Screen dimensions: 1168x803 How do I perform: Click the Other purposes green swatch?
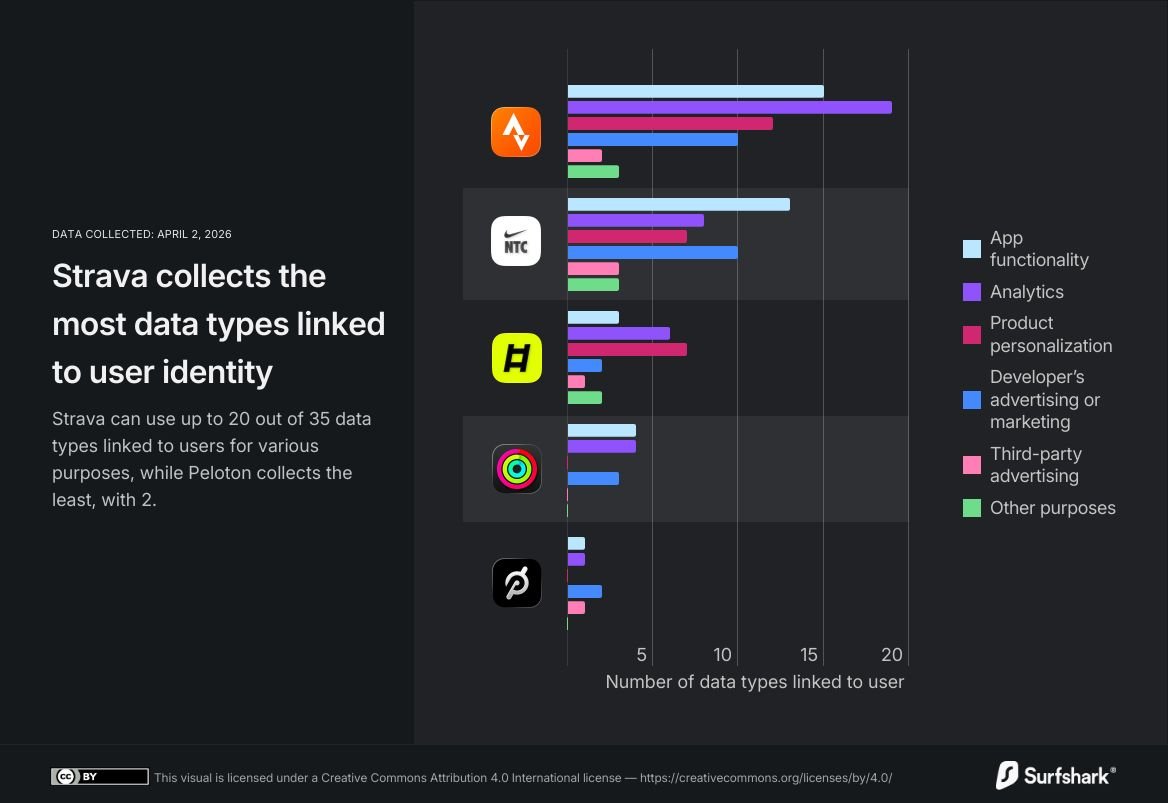click(971, 508)
